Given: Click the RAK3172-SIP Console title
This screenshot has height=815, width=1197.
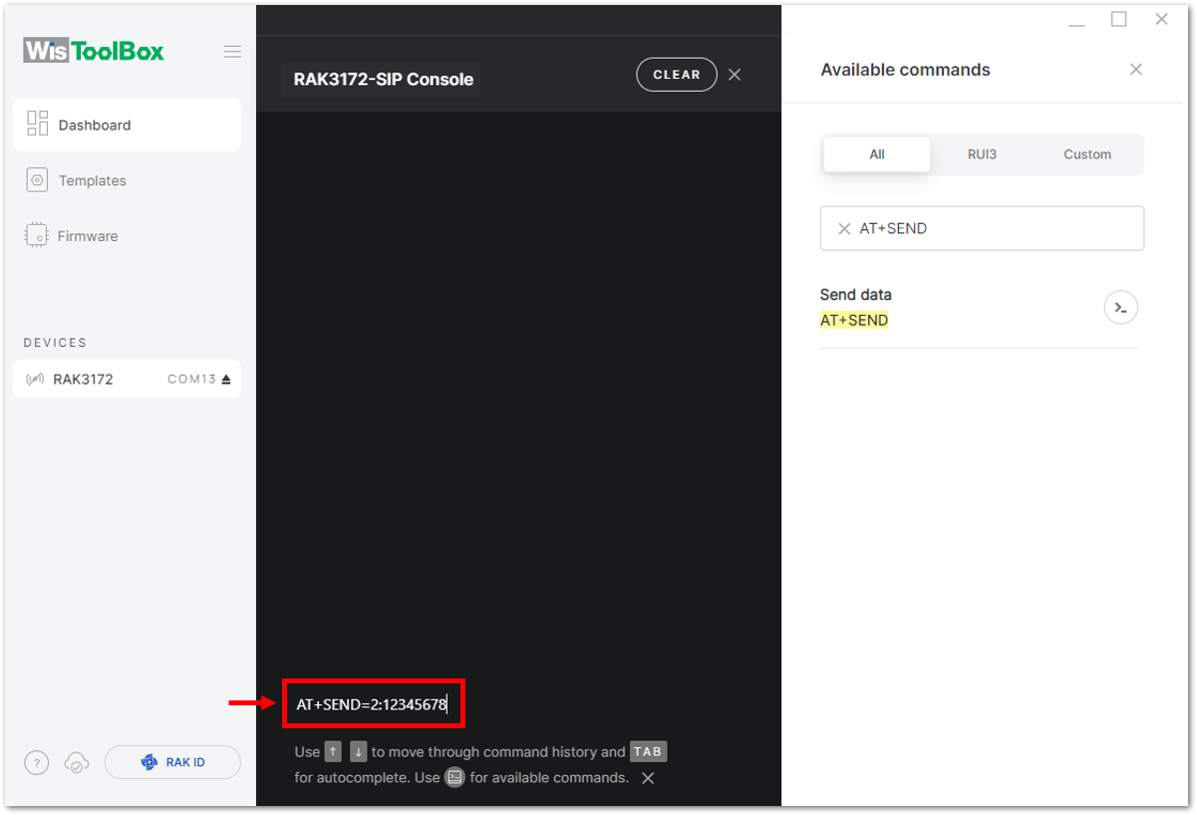Looking at the screenshot, I should (383, 79).
